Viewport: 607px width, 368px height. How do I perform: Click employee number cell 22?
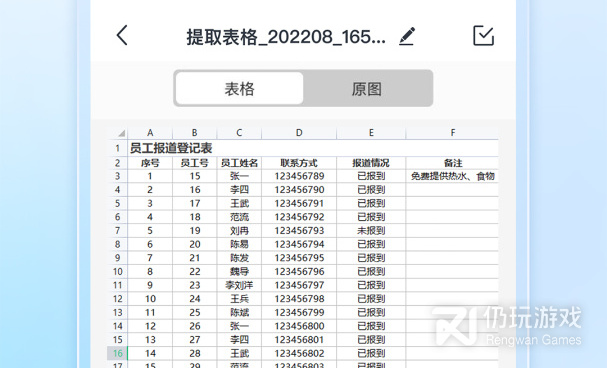pyautogui.click(x=195, y=272)
